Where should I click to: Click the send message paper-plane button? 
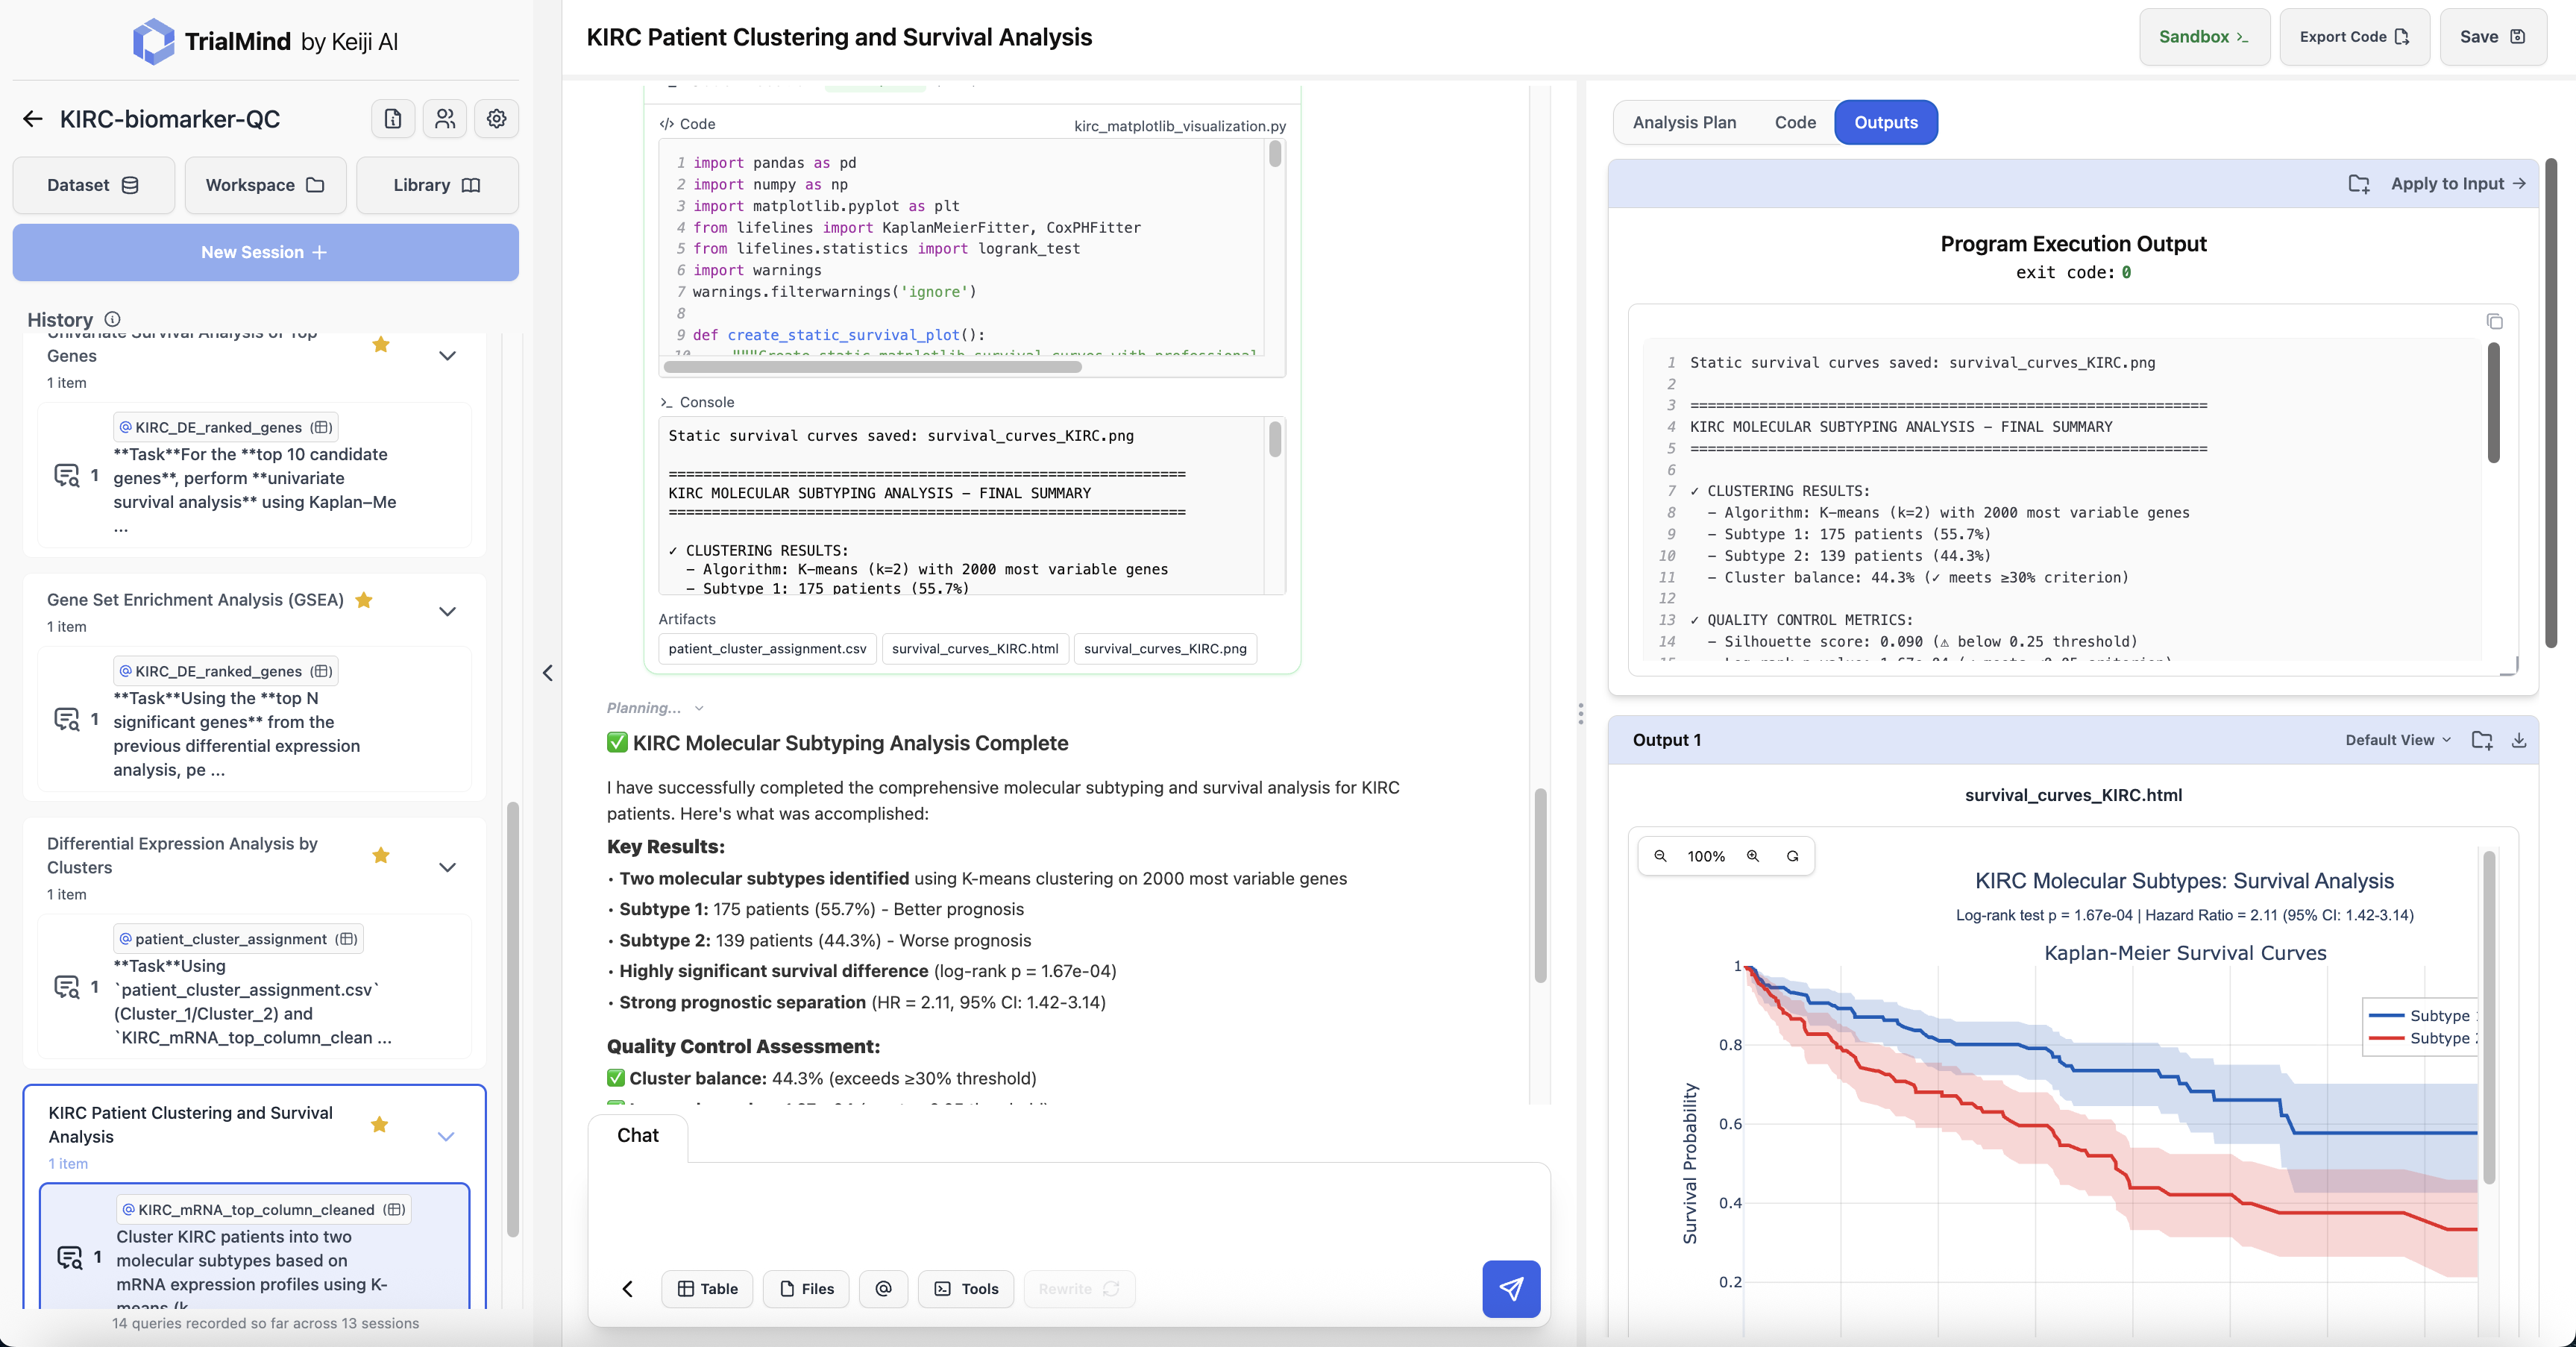1511,1289
